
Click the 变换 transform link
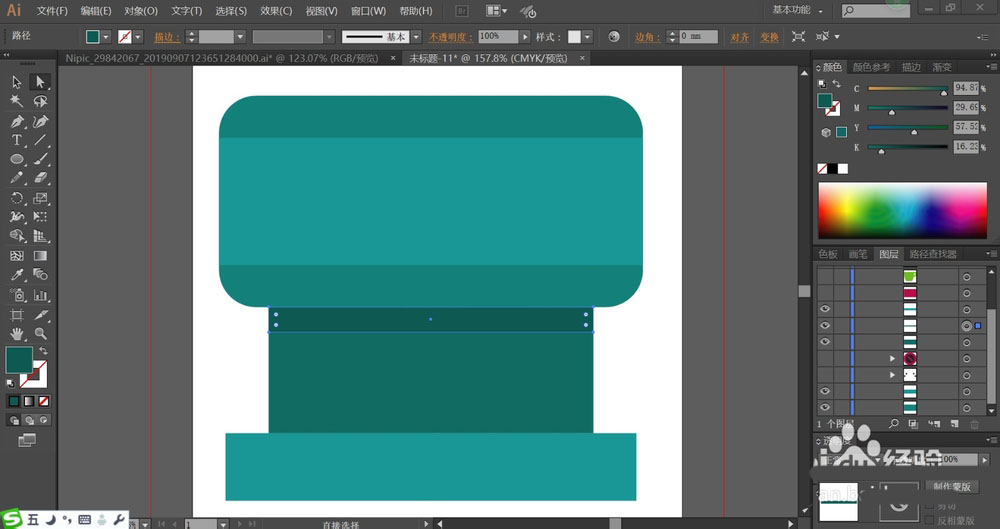(x=769, y=38)
